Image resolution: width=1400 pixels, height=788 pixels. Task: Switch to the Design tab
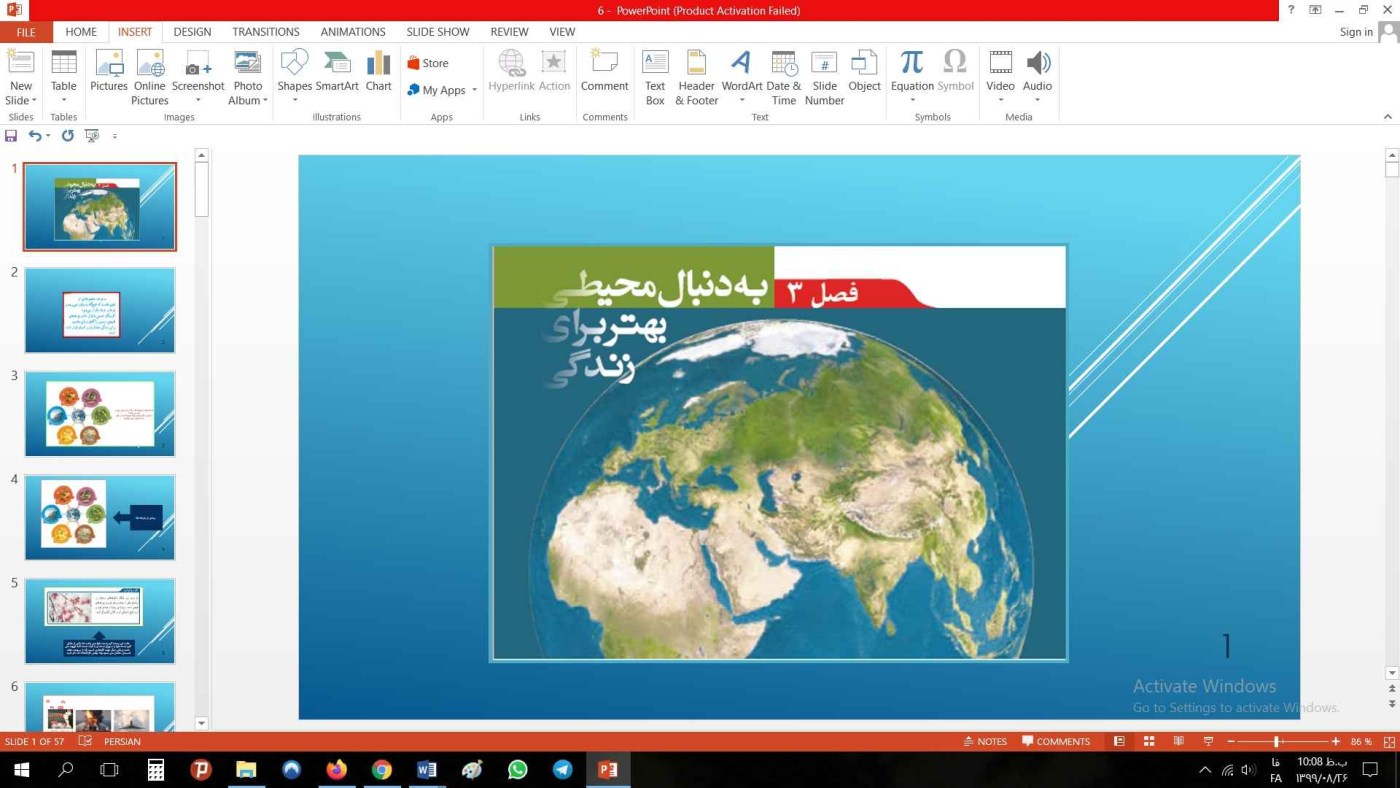192,32
